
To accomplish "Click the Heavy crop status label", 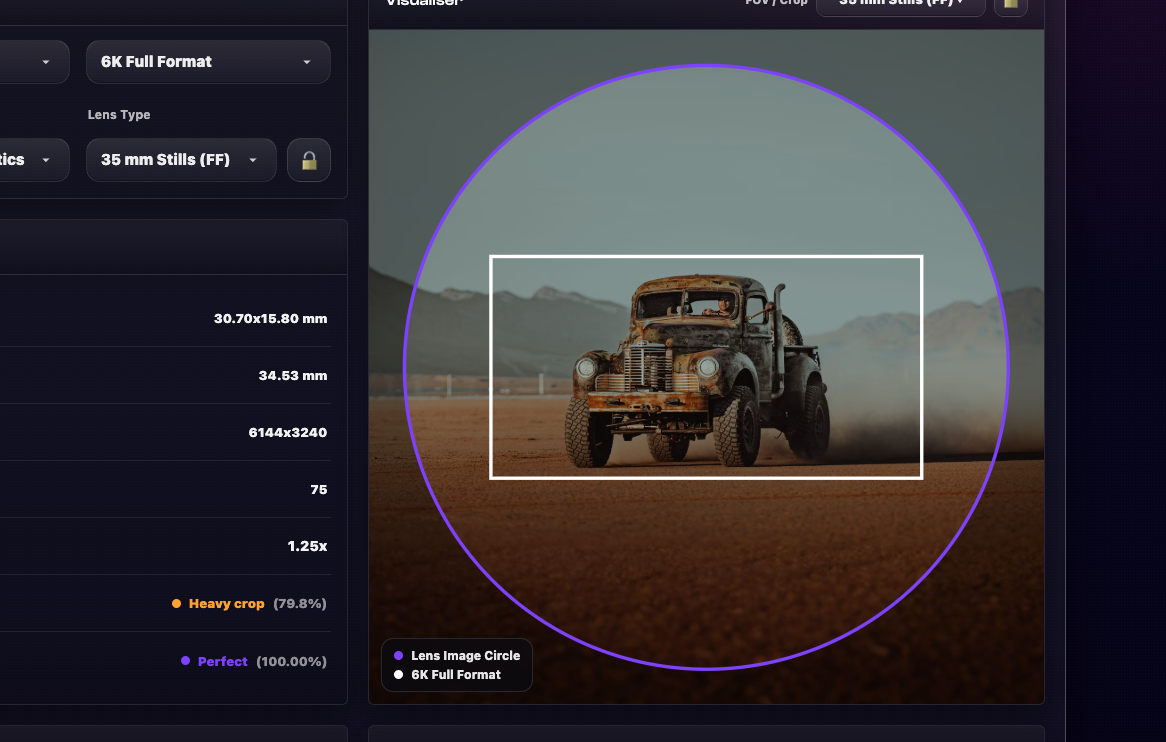I will (x=226, y=604).
